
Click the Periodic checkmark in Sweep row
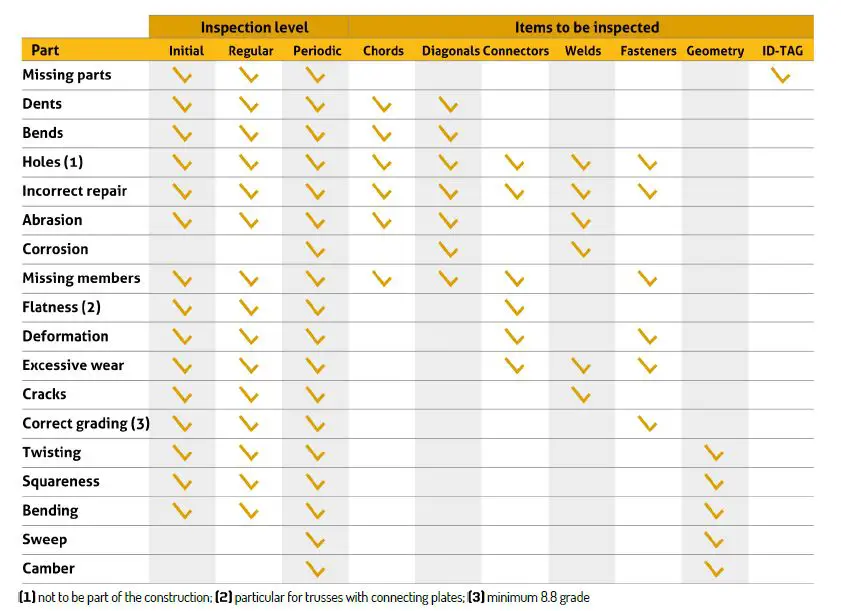(315, 540)
